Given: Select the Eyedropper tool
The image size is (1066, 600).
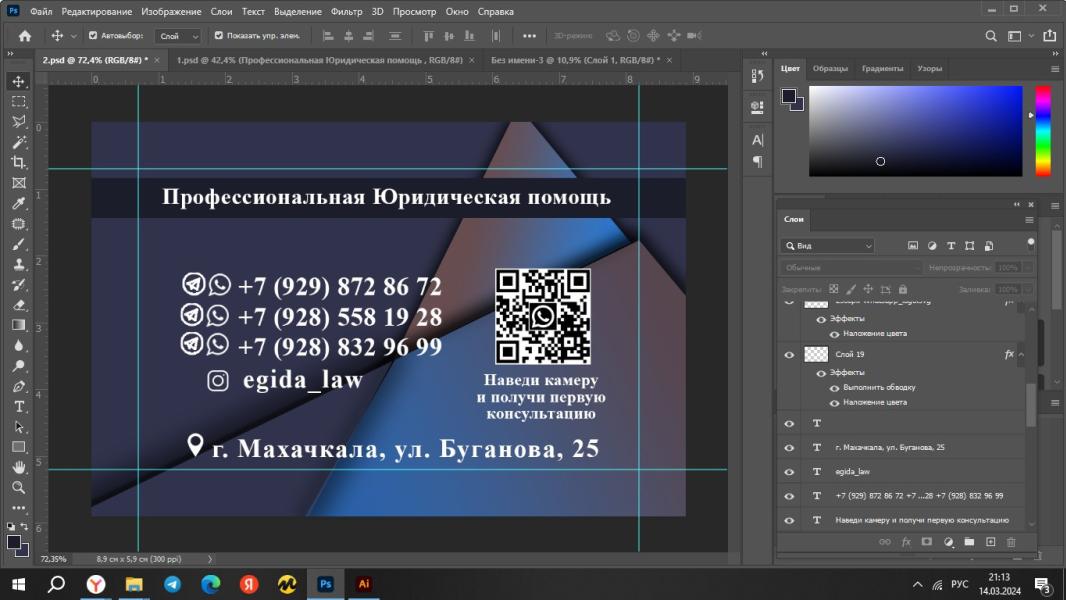Looking at the screenshot, I should click(x=18, y=203).
